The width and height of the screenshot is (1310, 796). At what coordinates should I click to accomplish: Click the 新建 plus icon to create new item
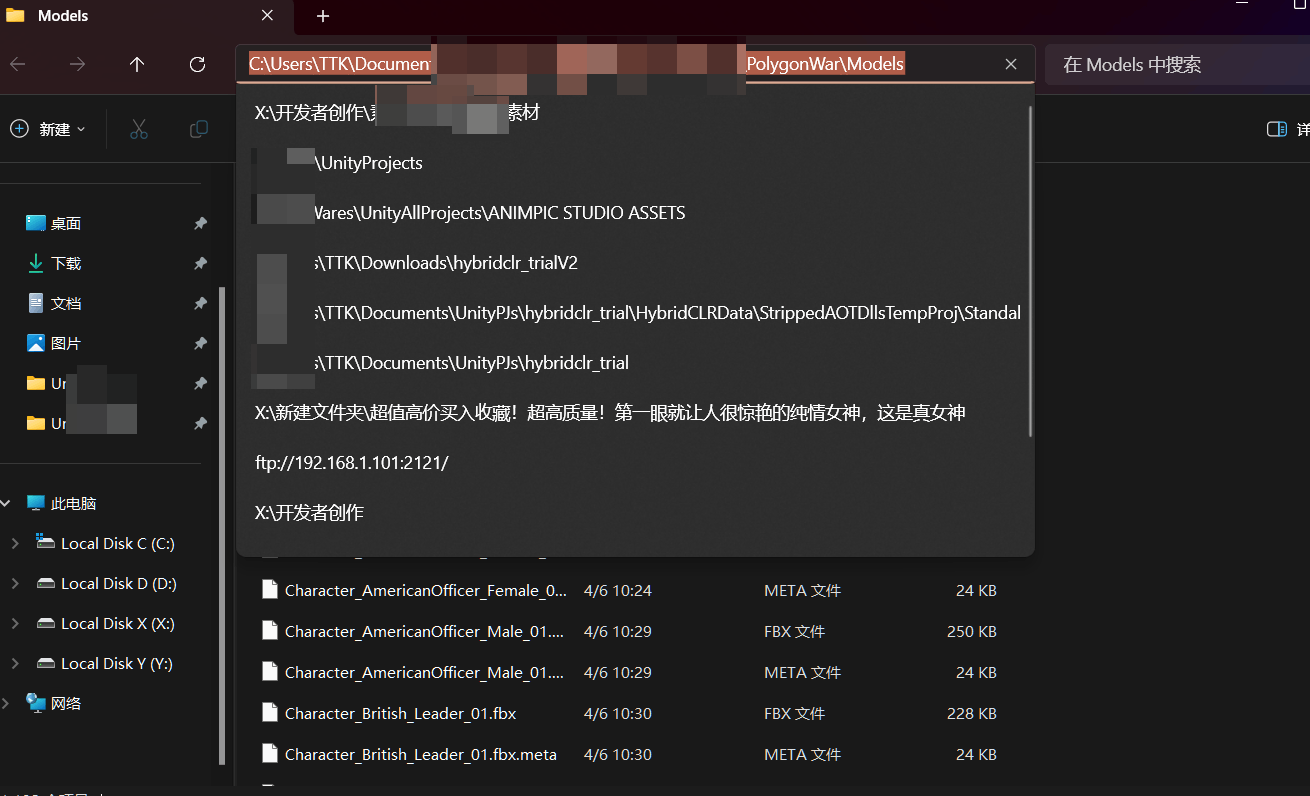[20, 129]
